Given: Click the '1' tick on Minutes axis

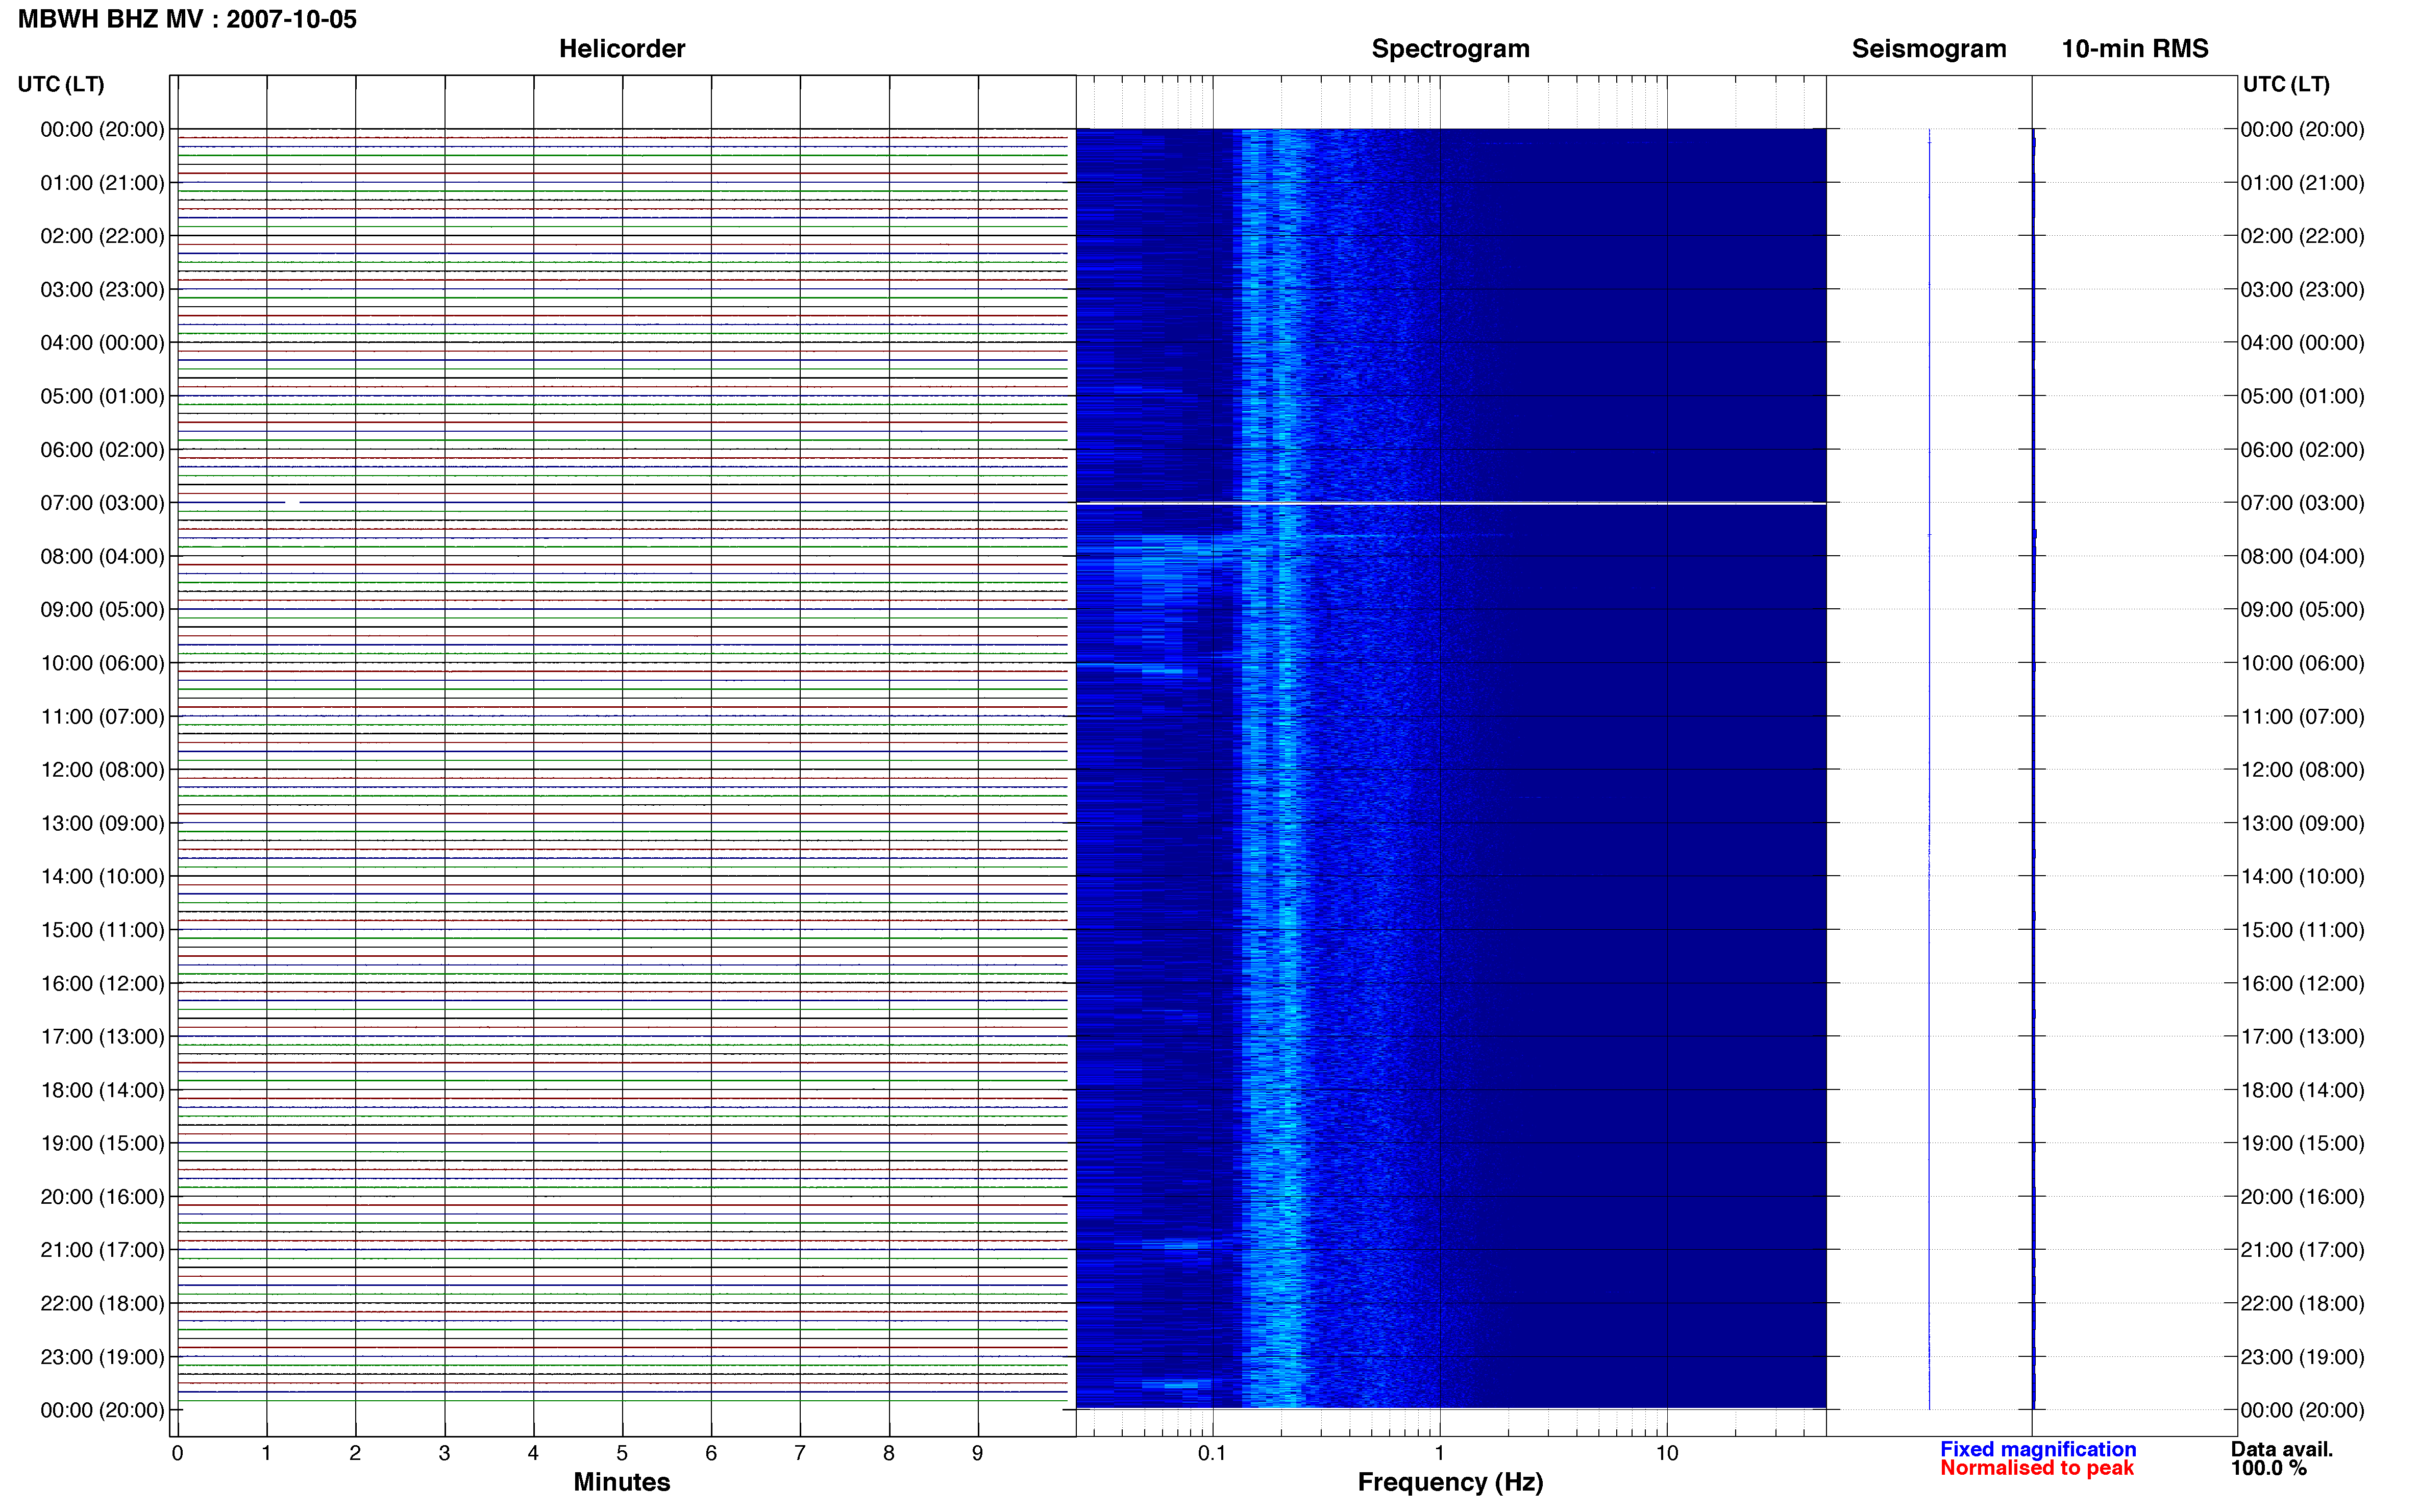Looking at the screenshot, I should pyautogui.click(x=266, y=1454).
